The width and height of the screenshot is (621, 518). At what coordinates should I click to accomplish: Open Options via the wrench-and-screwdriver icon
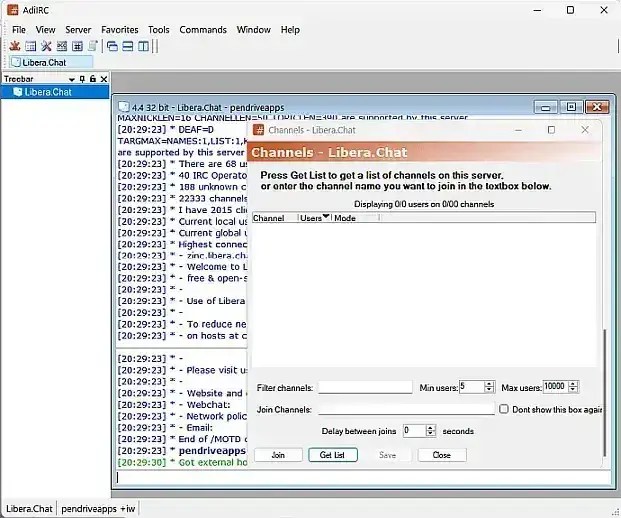click(46, 46)
